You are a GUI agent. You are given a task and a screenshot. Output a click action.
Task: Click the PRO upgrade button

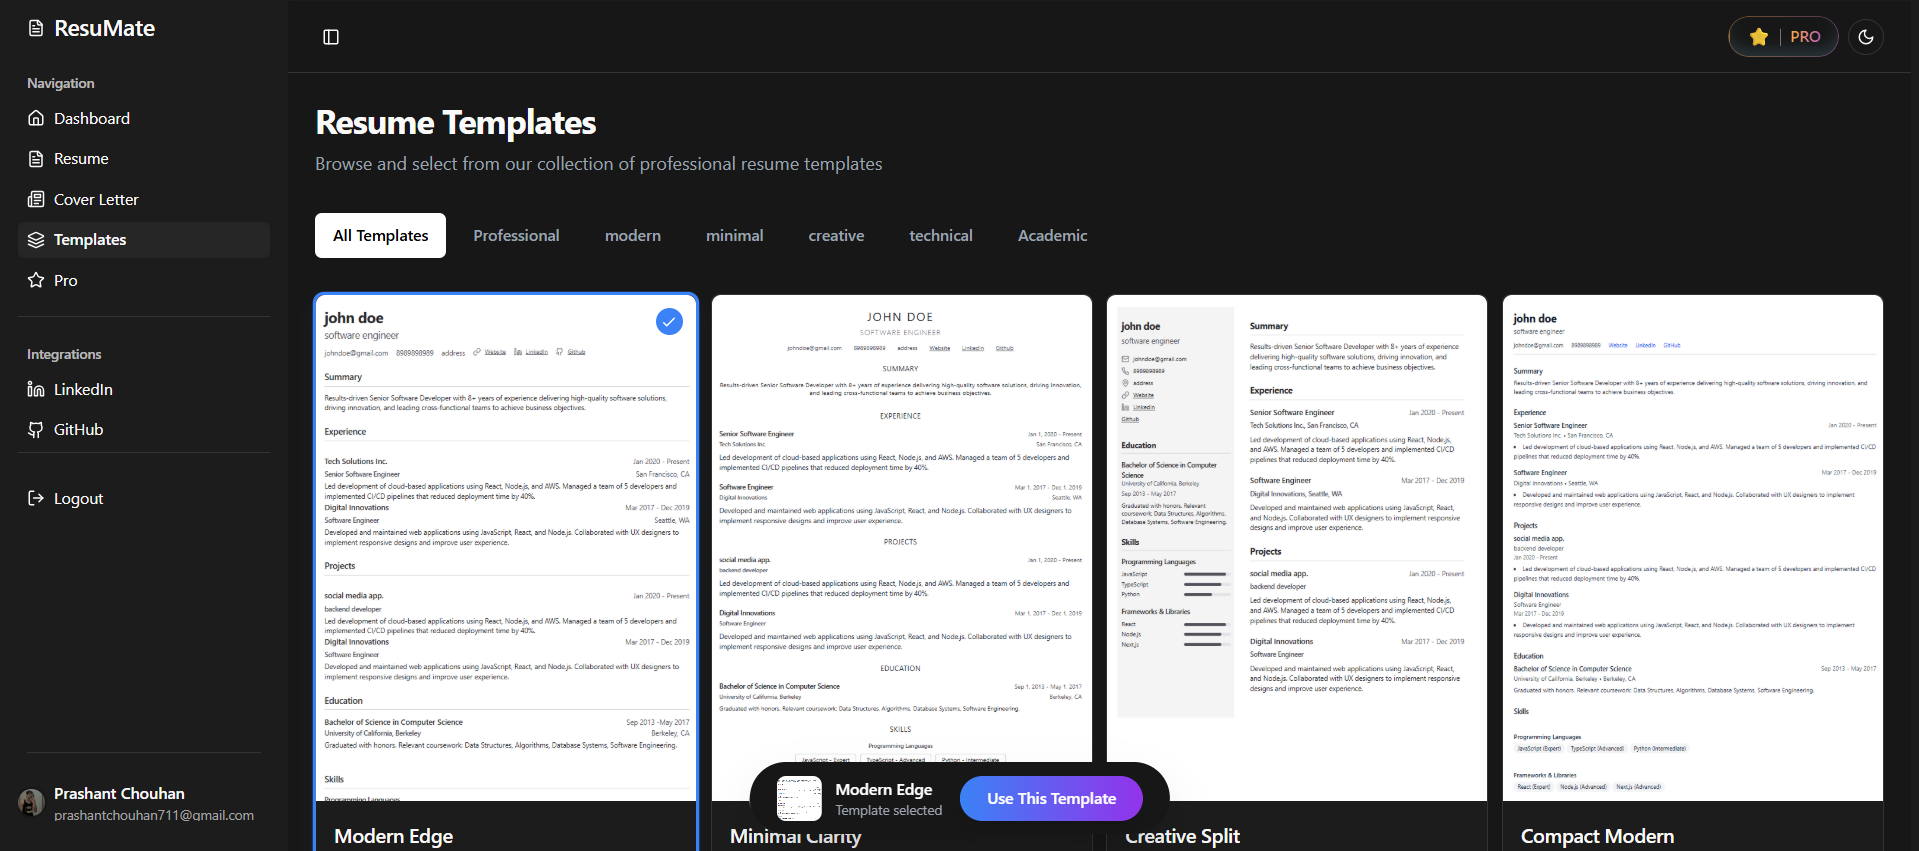click(x=1783, y=37)
